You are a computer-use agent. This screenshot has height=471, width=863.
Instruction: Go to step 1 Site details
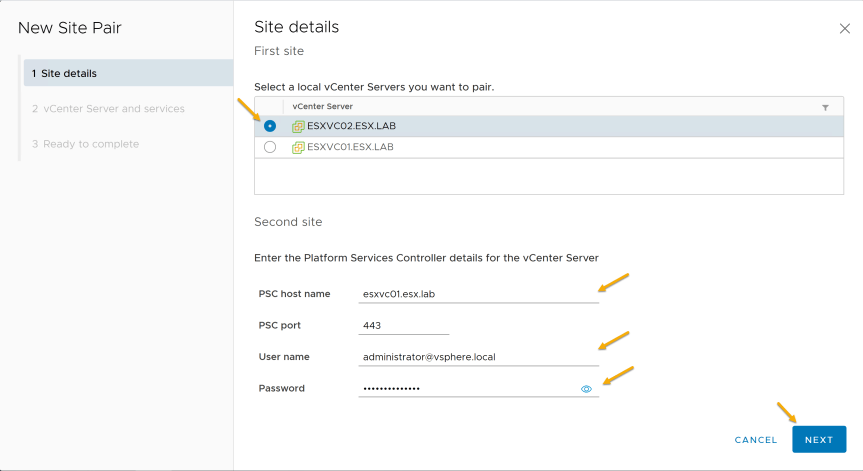[128, 73]
